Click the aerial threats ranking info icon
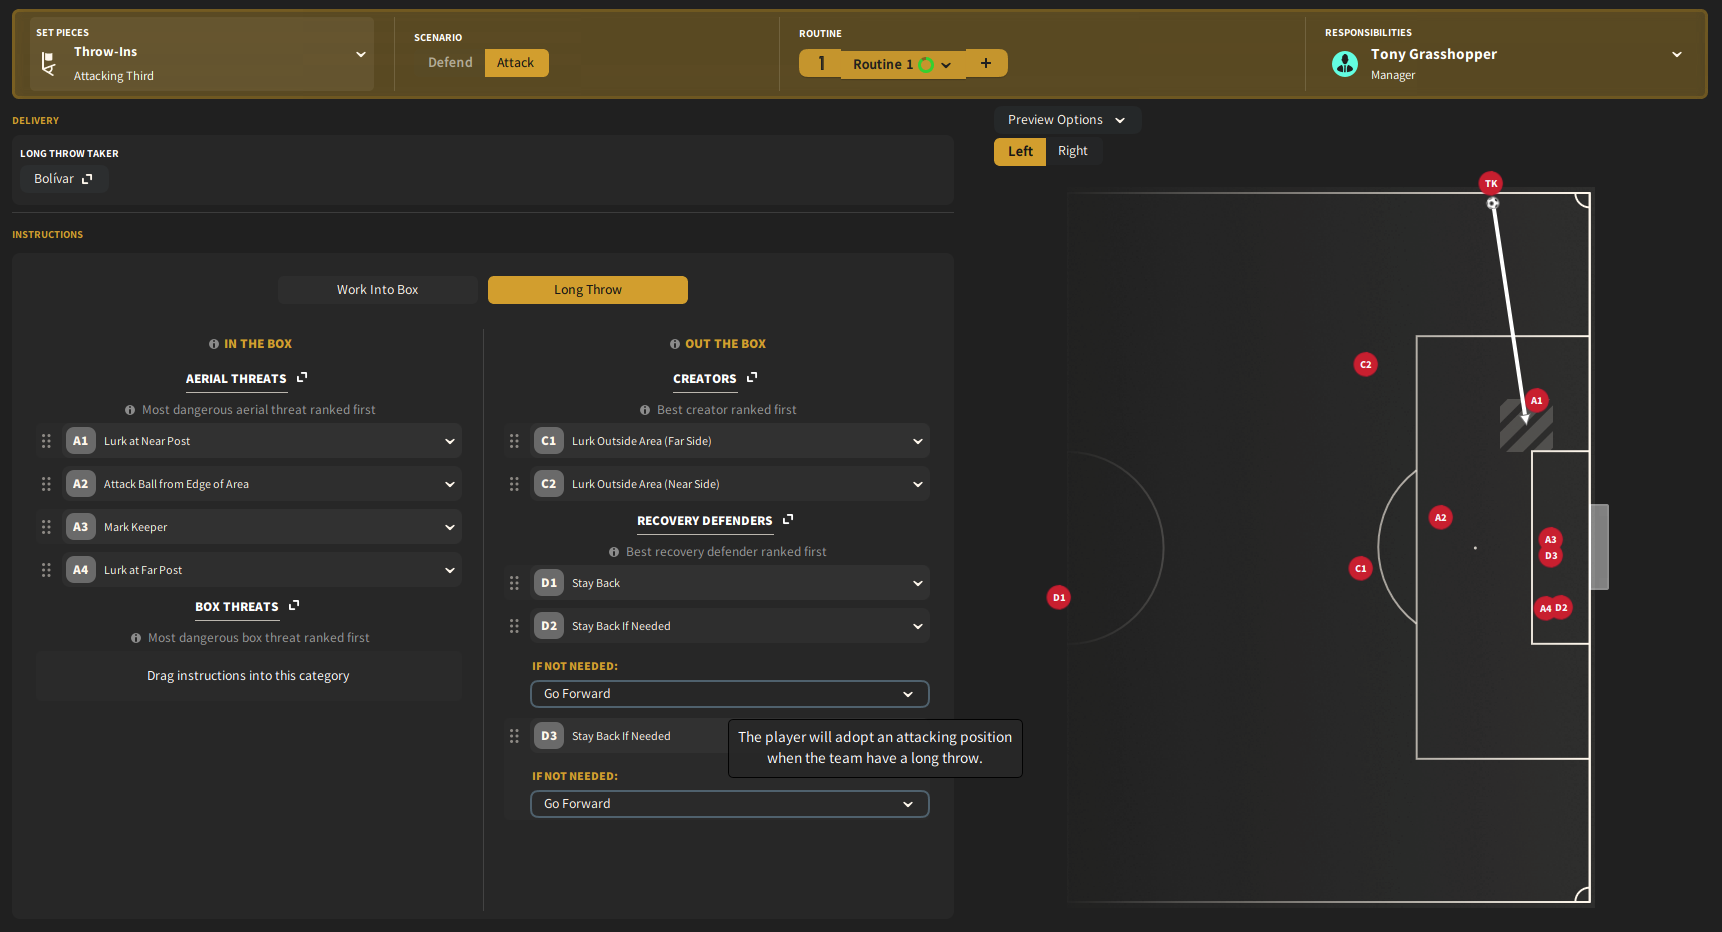 coord(130,410)
